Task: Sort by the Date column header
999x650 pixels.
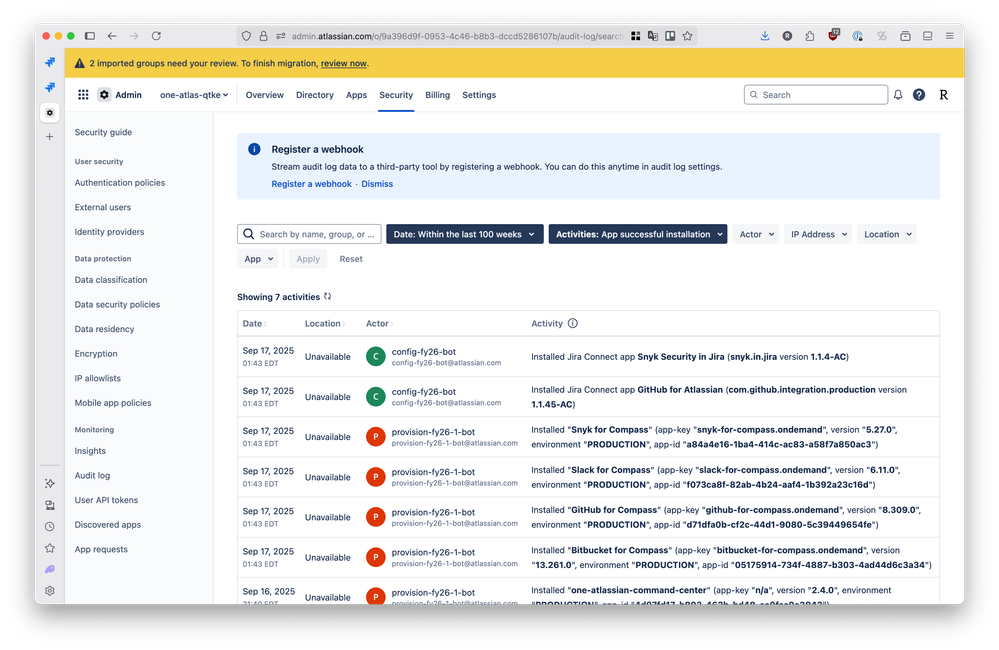Action: (254, 324)
